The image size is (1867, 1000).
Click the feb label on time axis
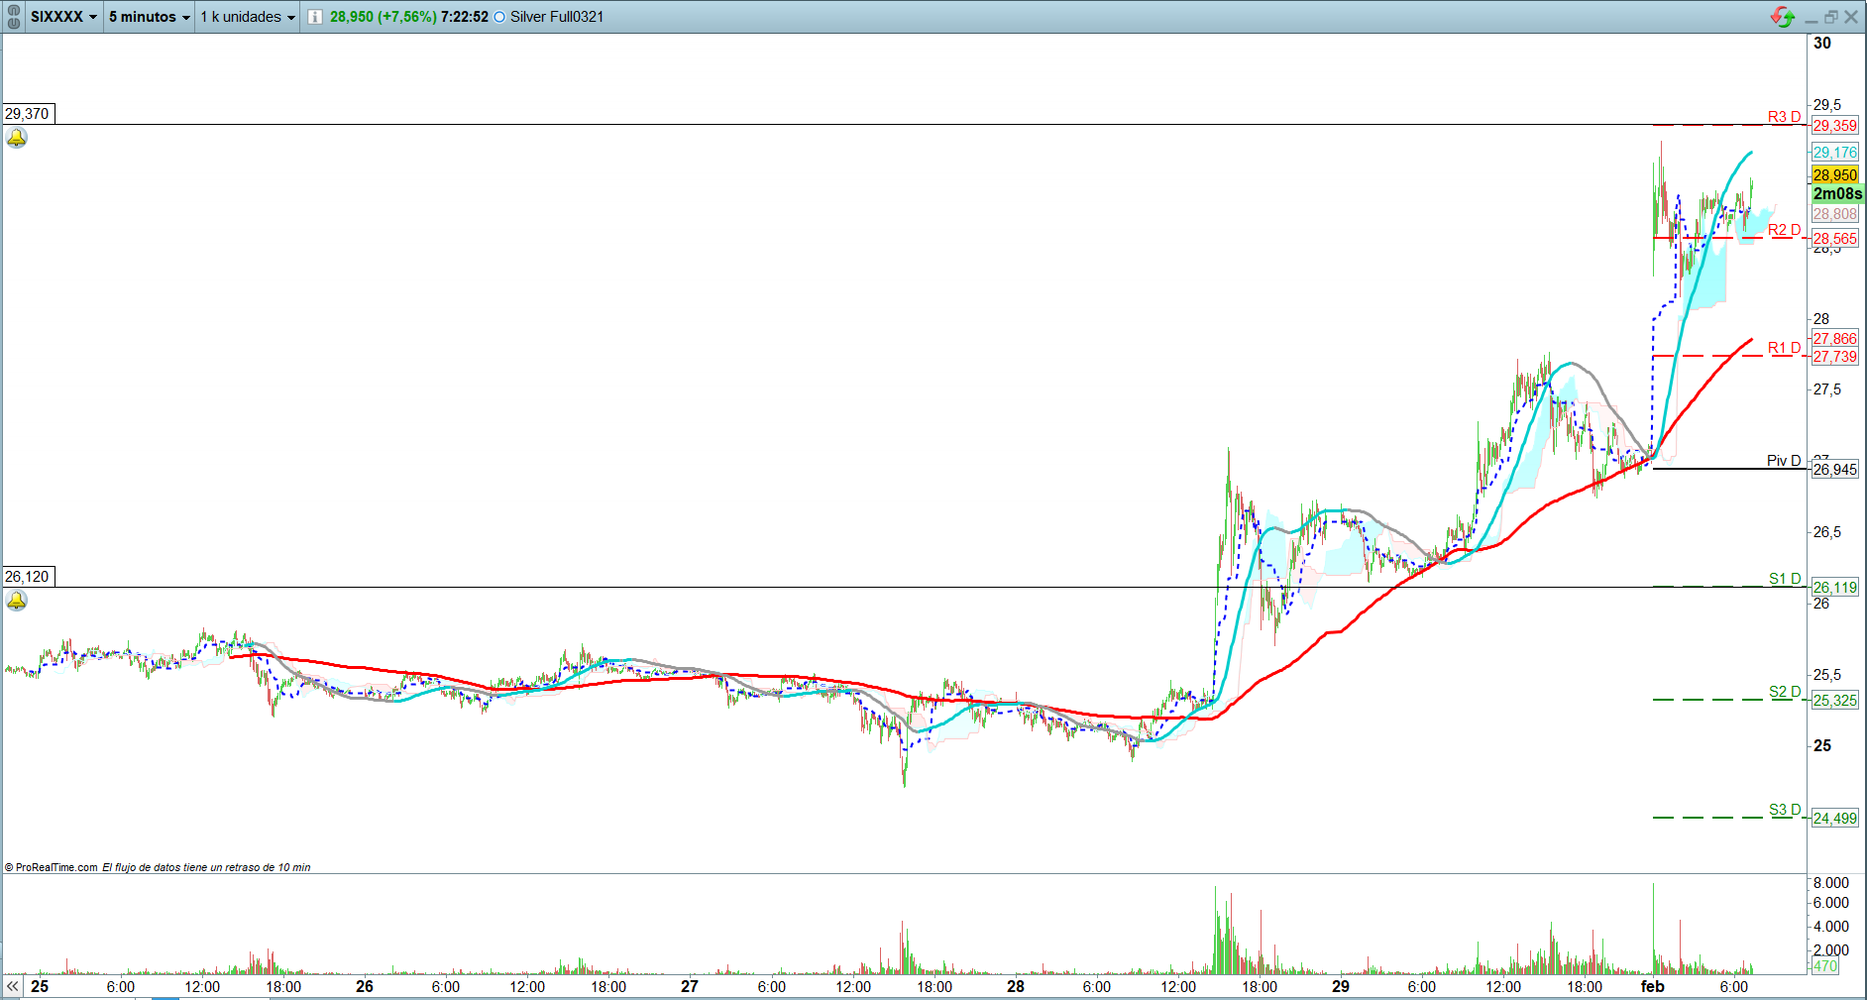tap(1653, 987)
